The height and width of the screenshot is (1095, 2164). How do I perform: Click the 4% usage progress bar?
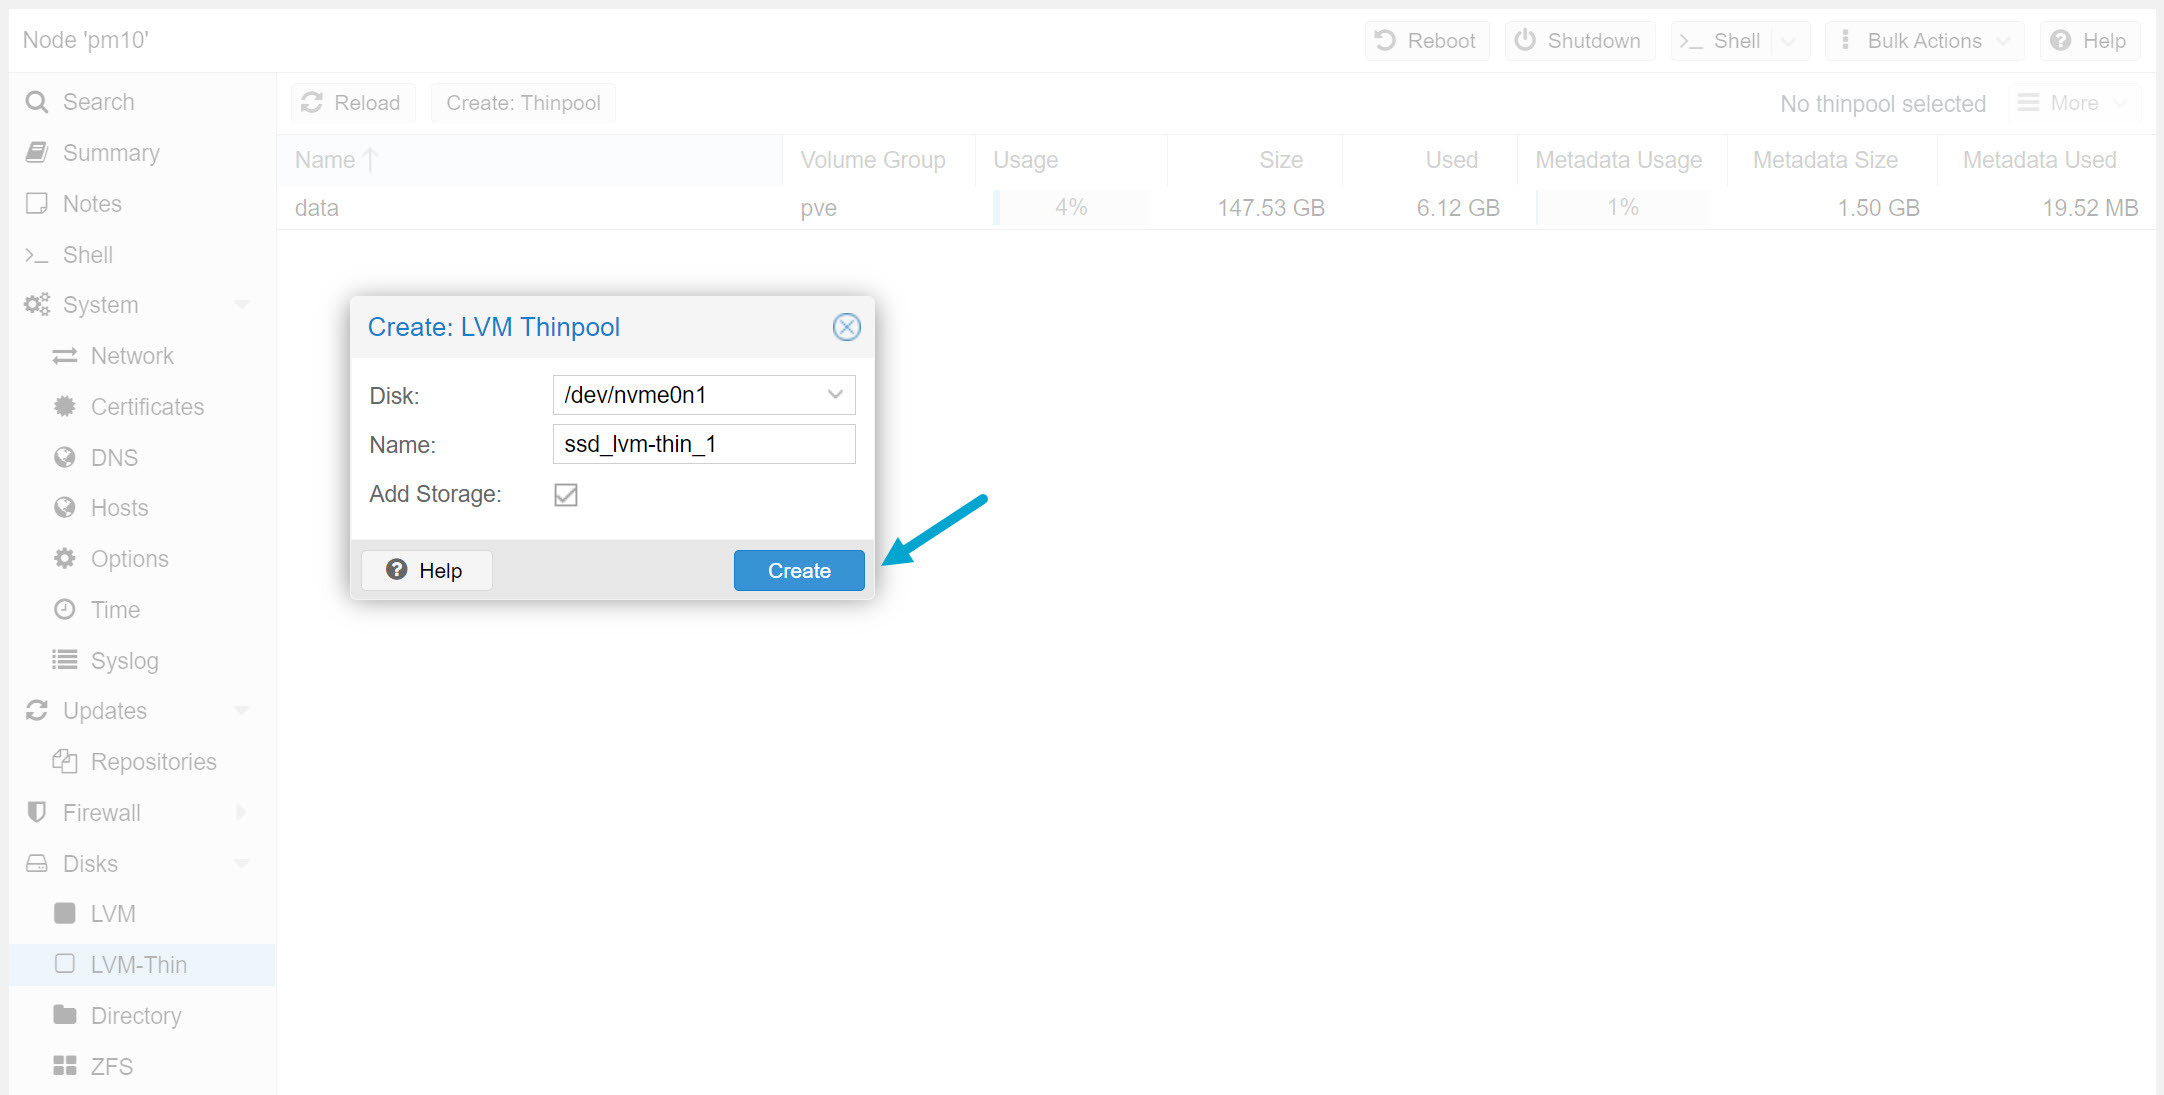click(x=1070, y=208)
